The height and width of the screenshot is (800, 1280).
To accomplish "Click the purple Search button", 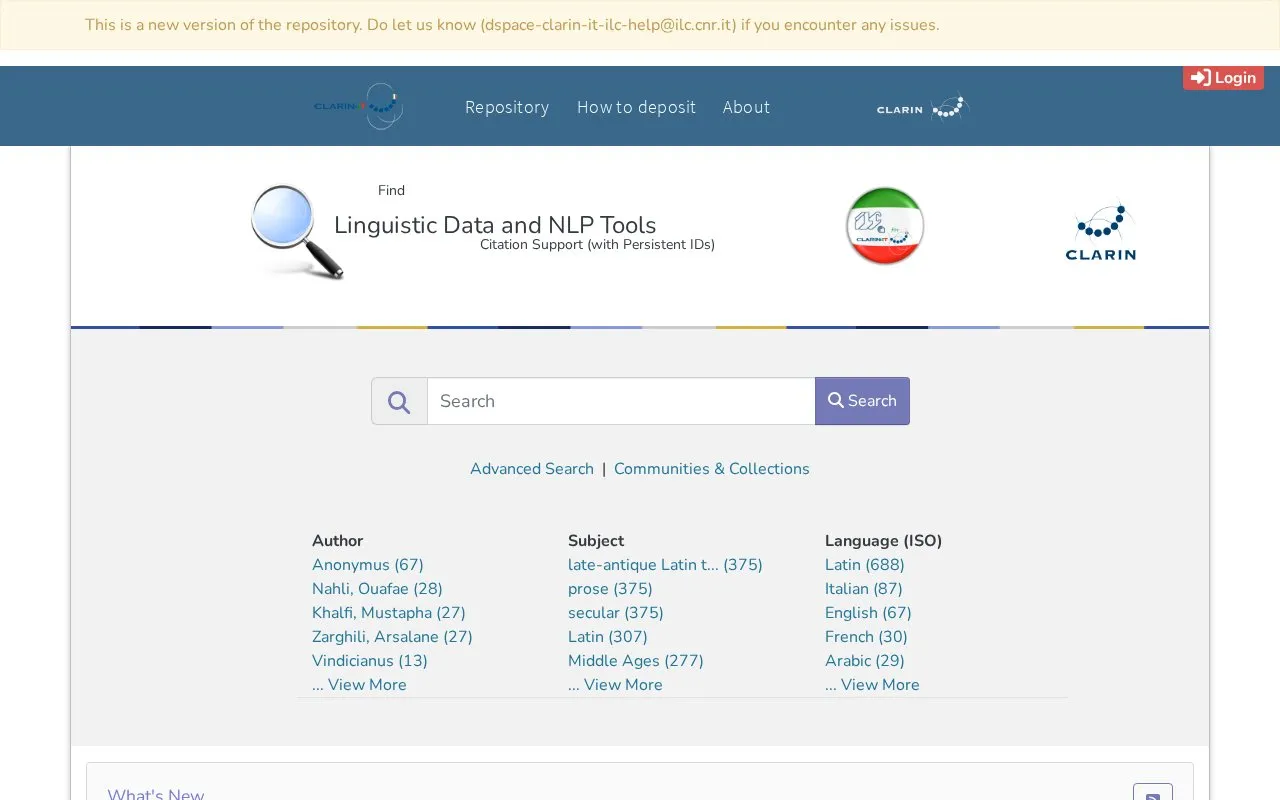I will pos(862,401).
